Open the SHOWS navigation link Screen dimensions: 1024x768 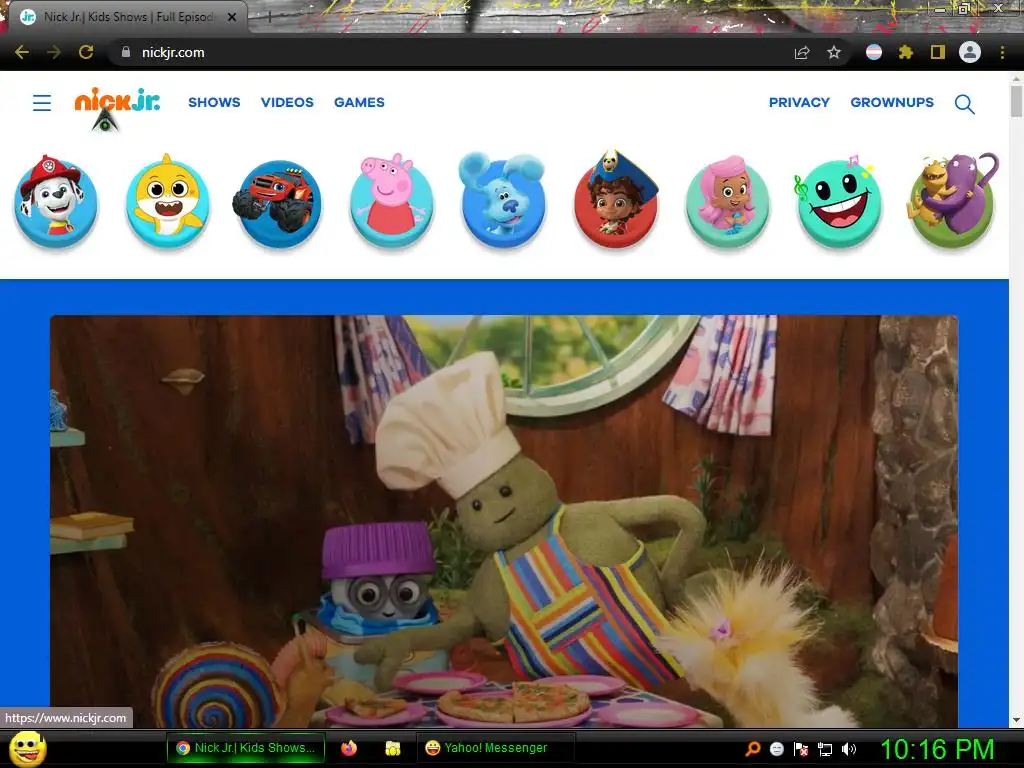coord(214,103)
